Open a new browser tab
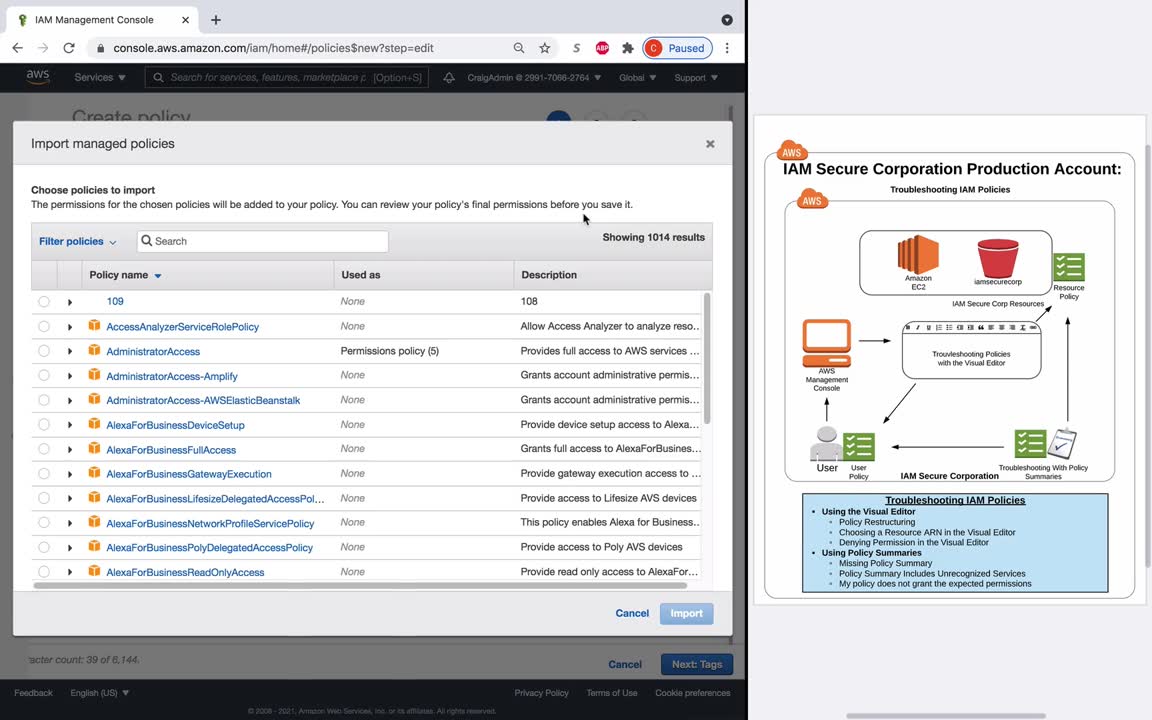This screenshot has width=1152, height=720. tap(215, 20)
